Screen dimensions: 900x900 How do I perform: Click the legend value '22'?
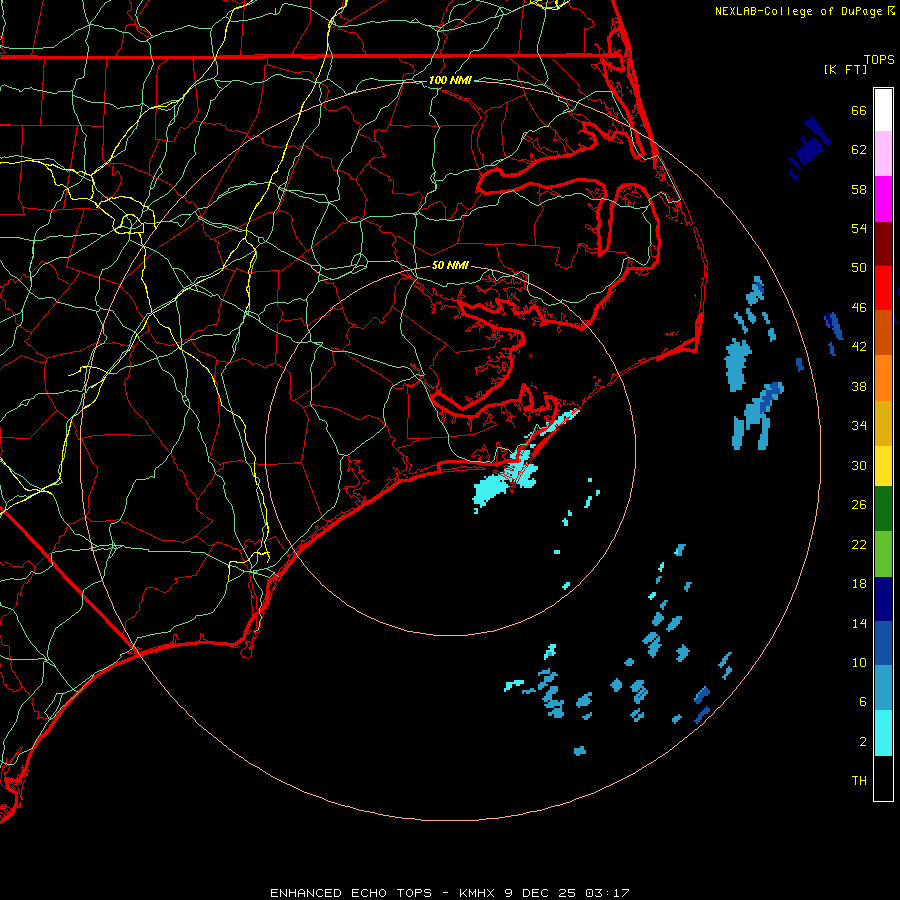coord(859,544)
